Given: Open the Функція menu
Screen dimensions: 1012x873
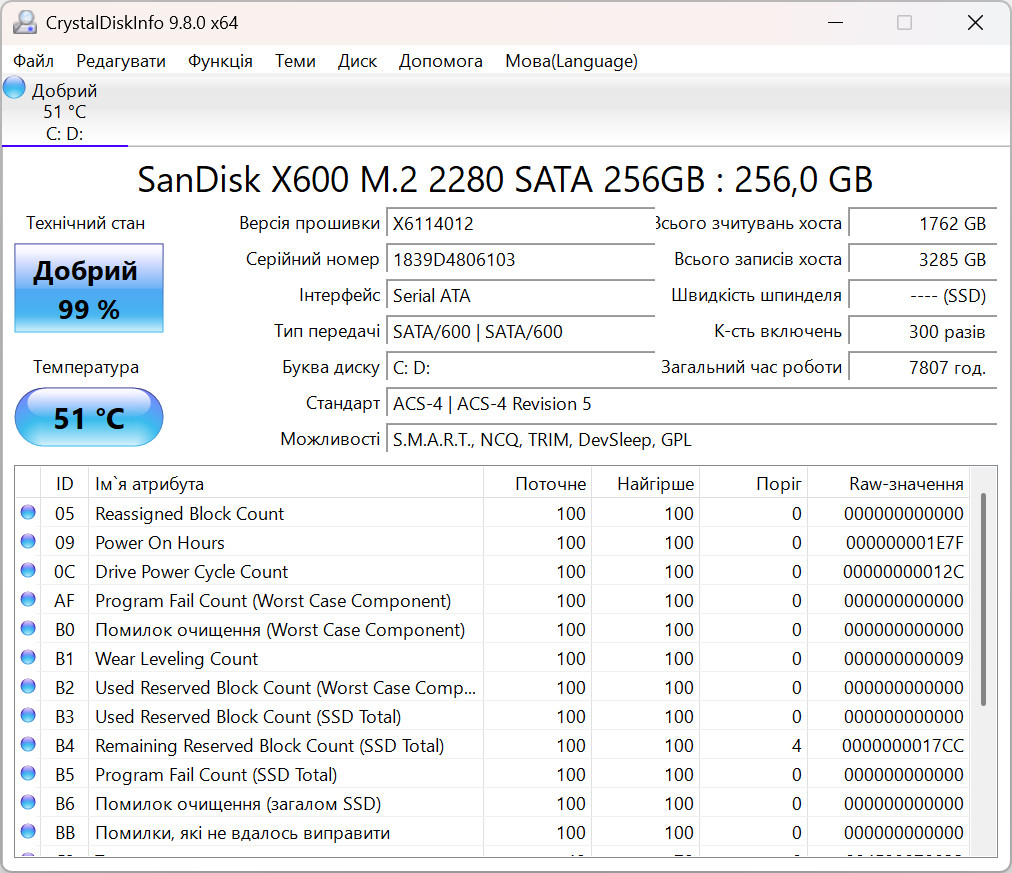Looking at the screenshot, I should pyautogui.click(x=220, y=61).
